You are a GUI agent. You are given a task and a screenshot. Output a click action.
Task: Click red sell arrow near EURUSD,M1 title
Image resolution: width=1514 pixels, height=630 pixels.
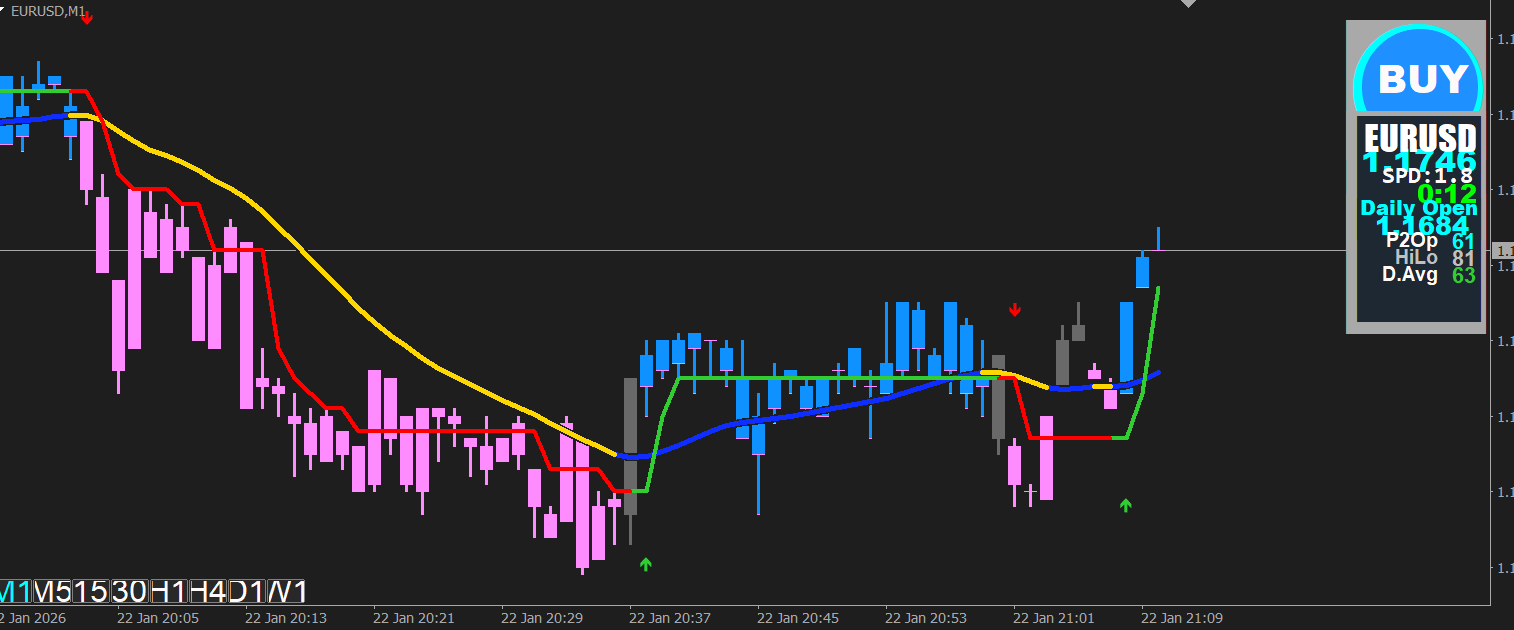point(87,18)
